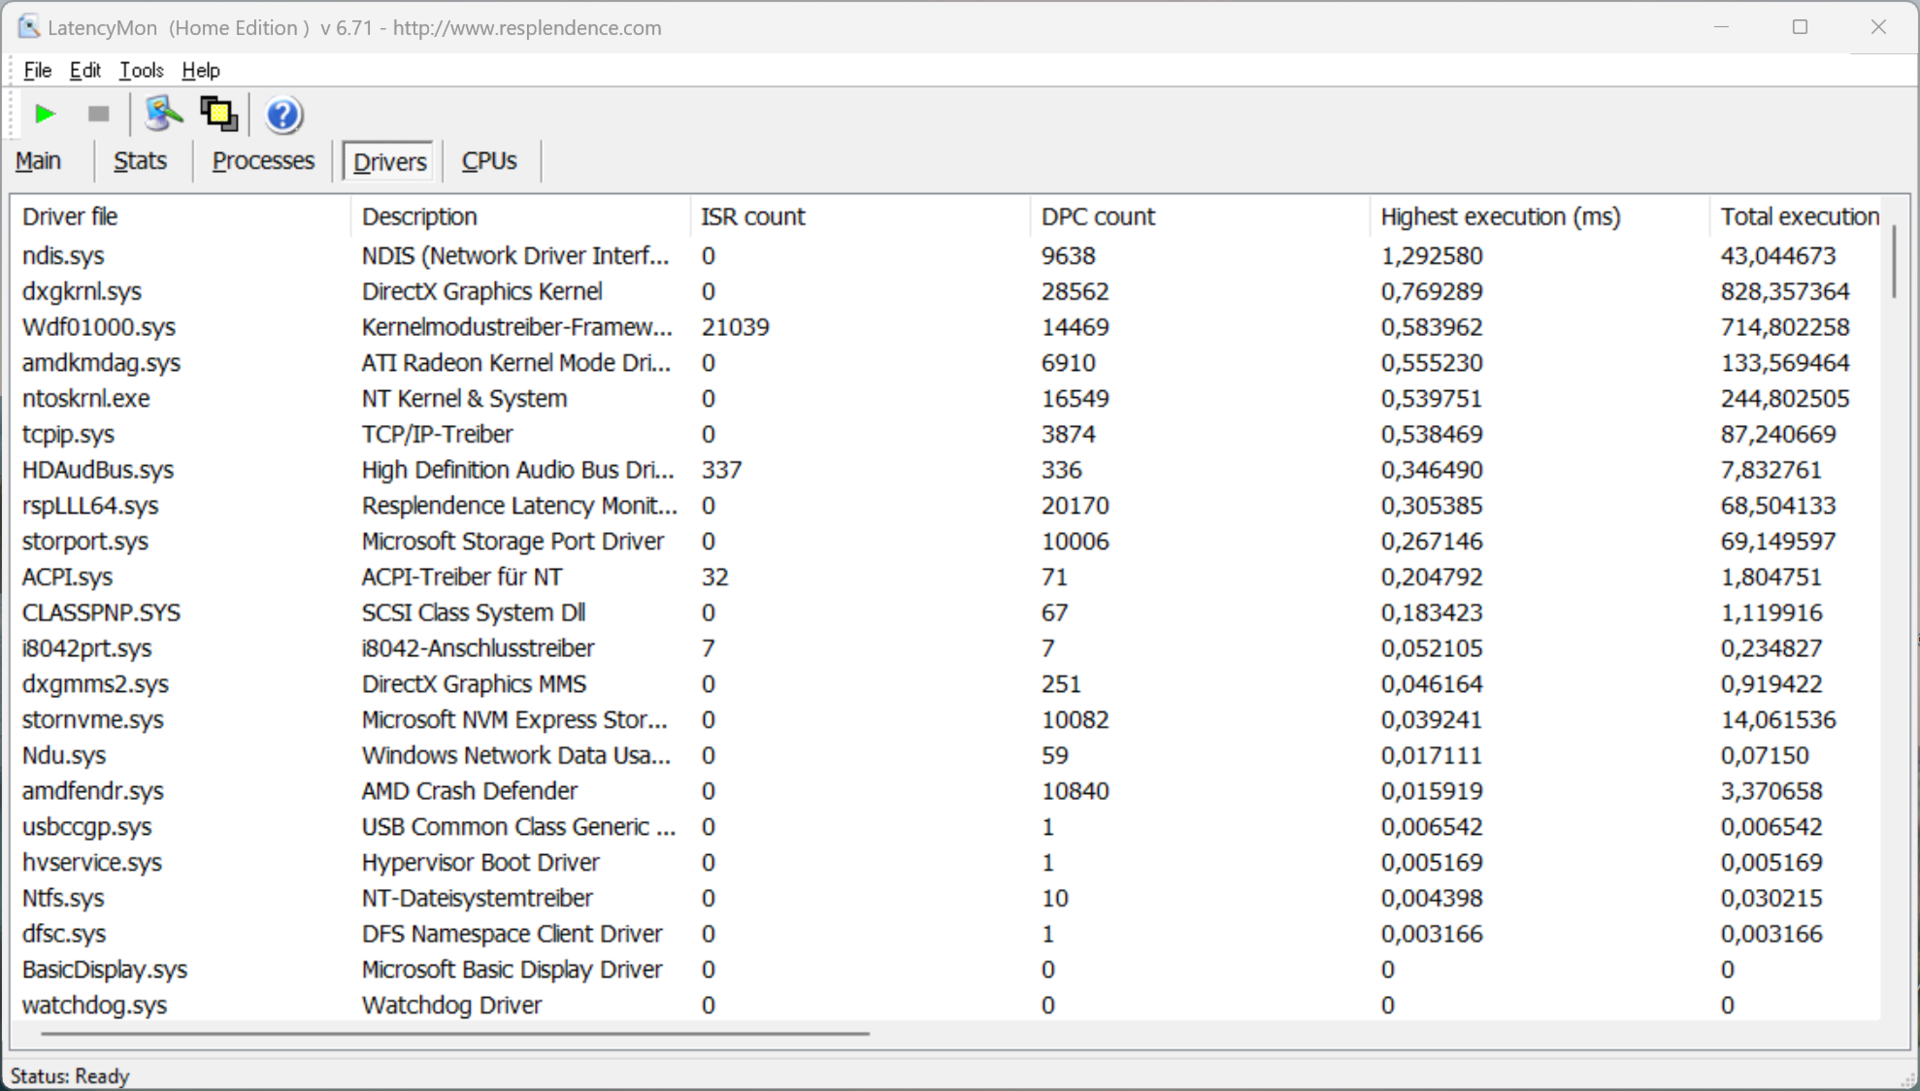Open the options wrench-and-monitor icon
1920x1091 pixels.
(x=163, y=114)
